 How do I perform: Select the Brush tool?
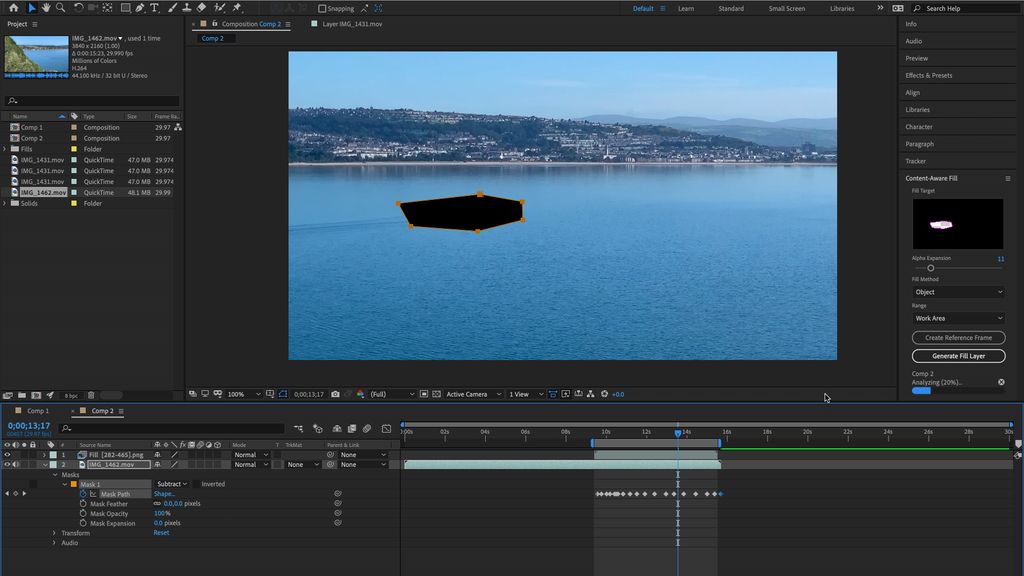pyautogui.click(x=170, y=8)
